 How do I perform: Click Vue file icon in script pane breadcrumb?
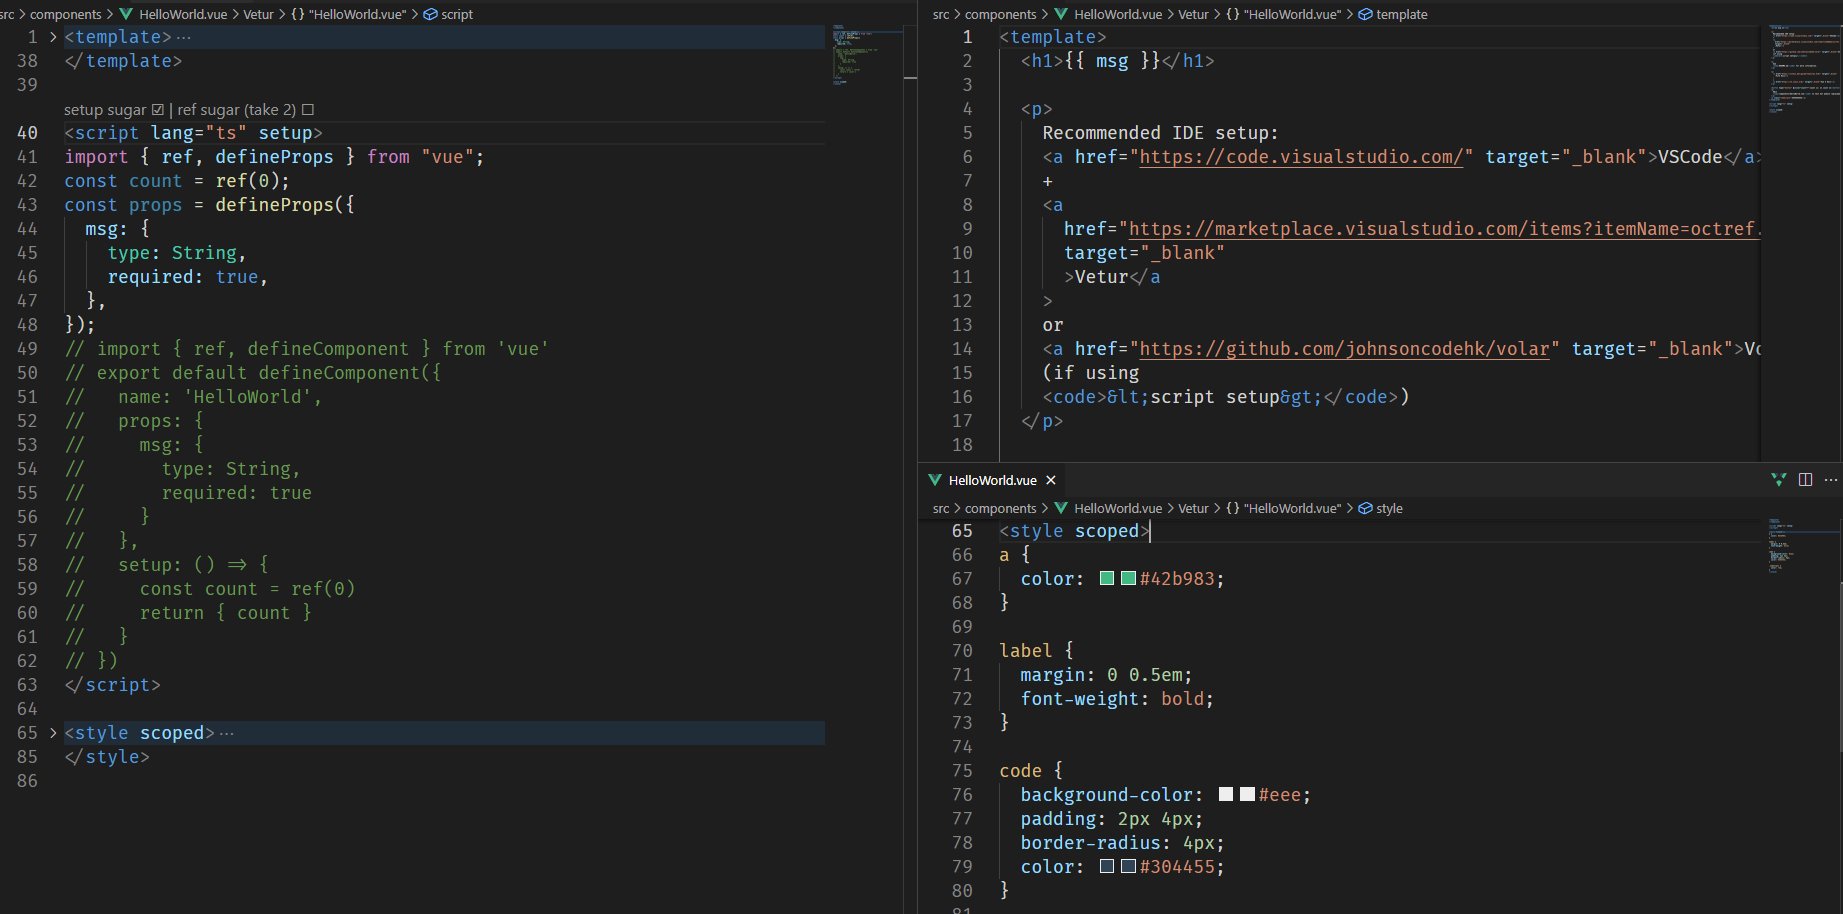[126, 14]
